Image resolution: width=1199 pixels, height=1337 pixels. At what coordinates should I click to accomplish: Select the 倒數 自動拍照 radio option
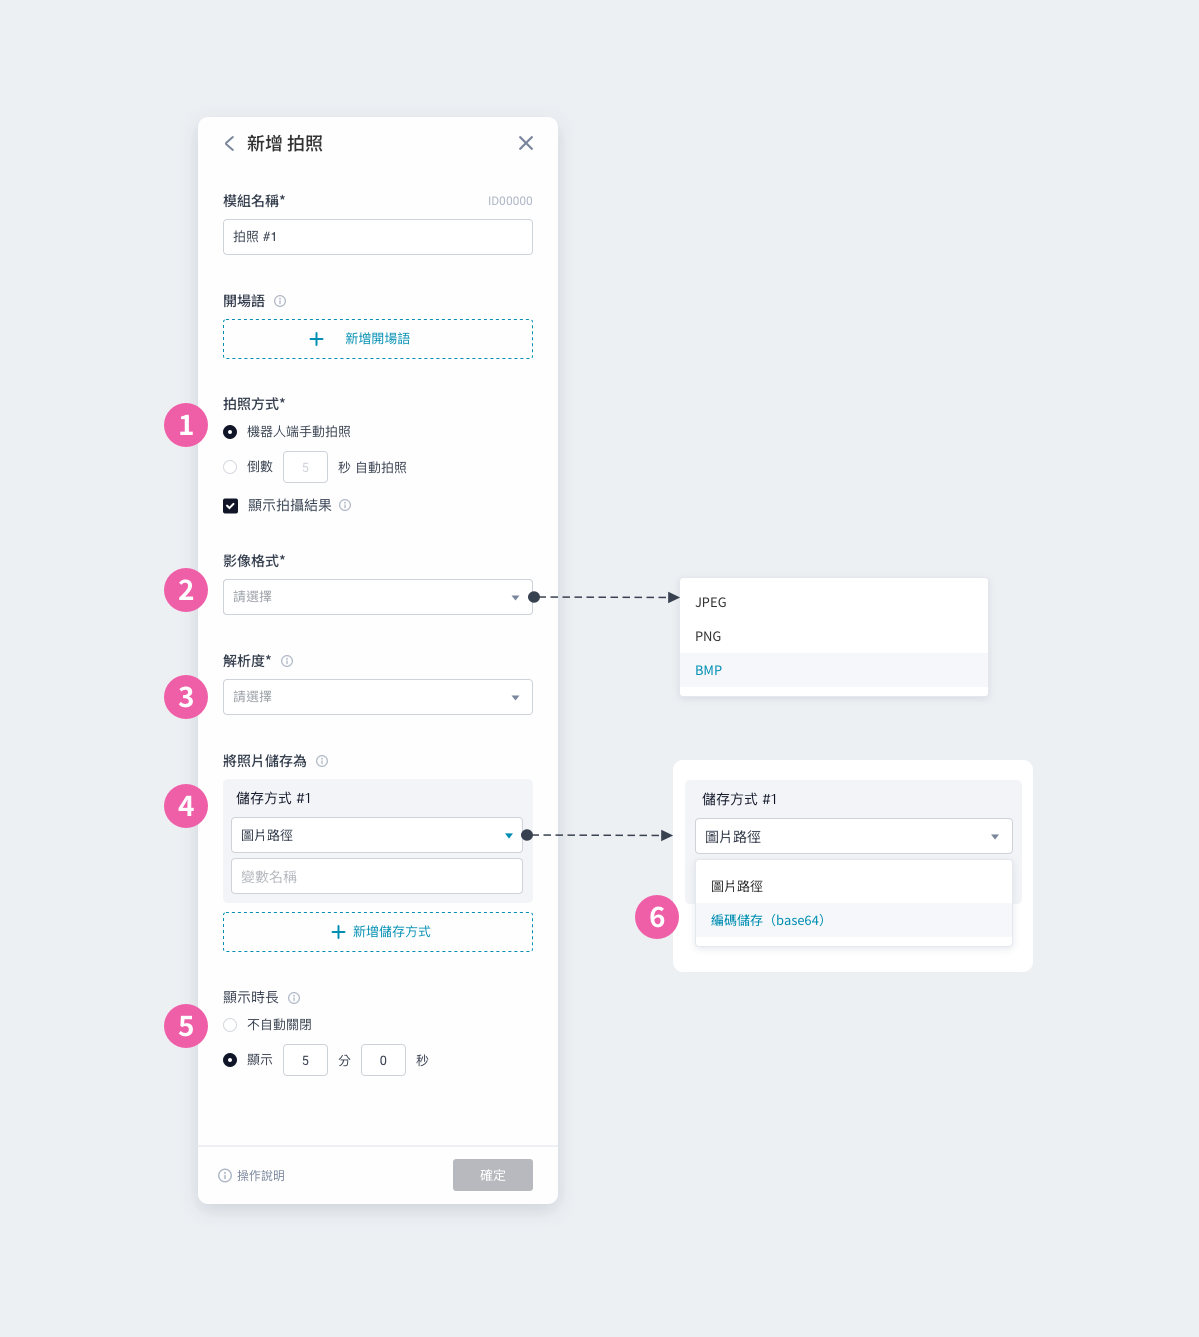(230, 467)
